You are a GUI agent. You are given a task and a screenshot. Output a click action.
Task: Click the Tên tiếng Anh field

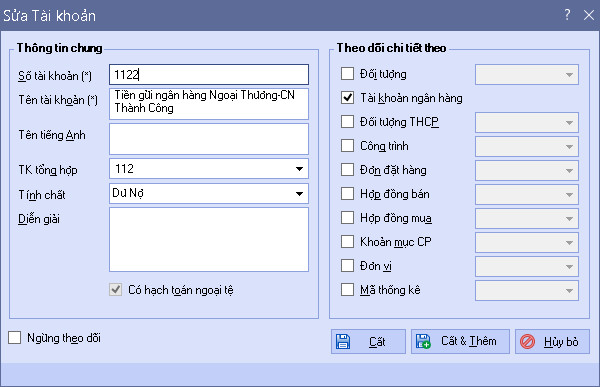pyautogui.click(x=209, y=139)
